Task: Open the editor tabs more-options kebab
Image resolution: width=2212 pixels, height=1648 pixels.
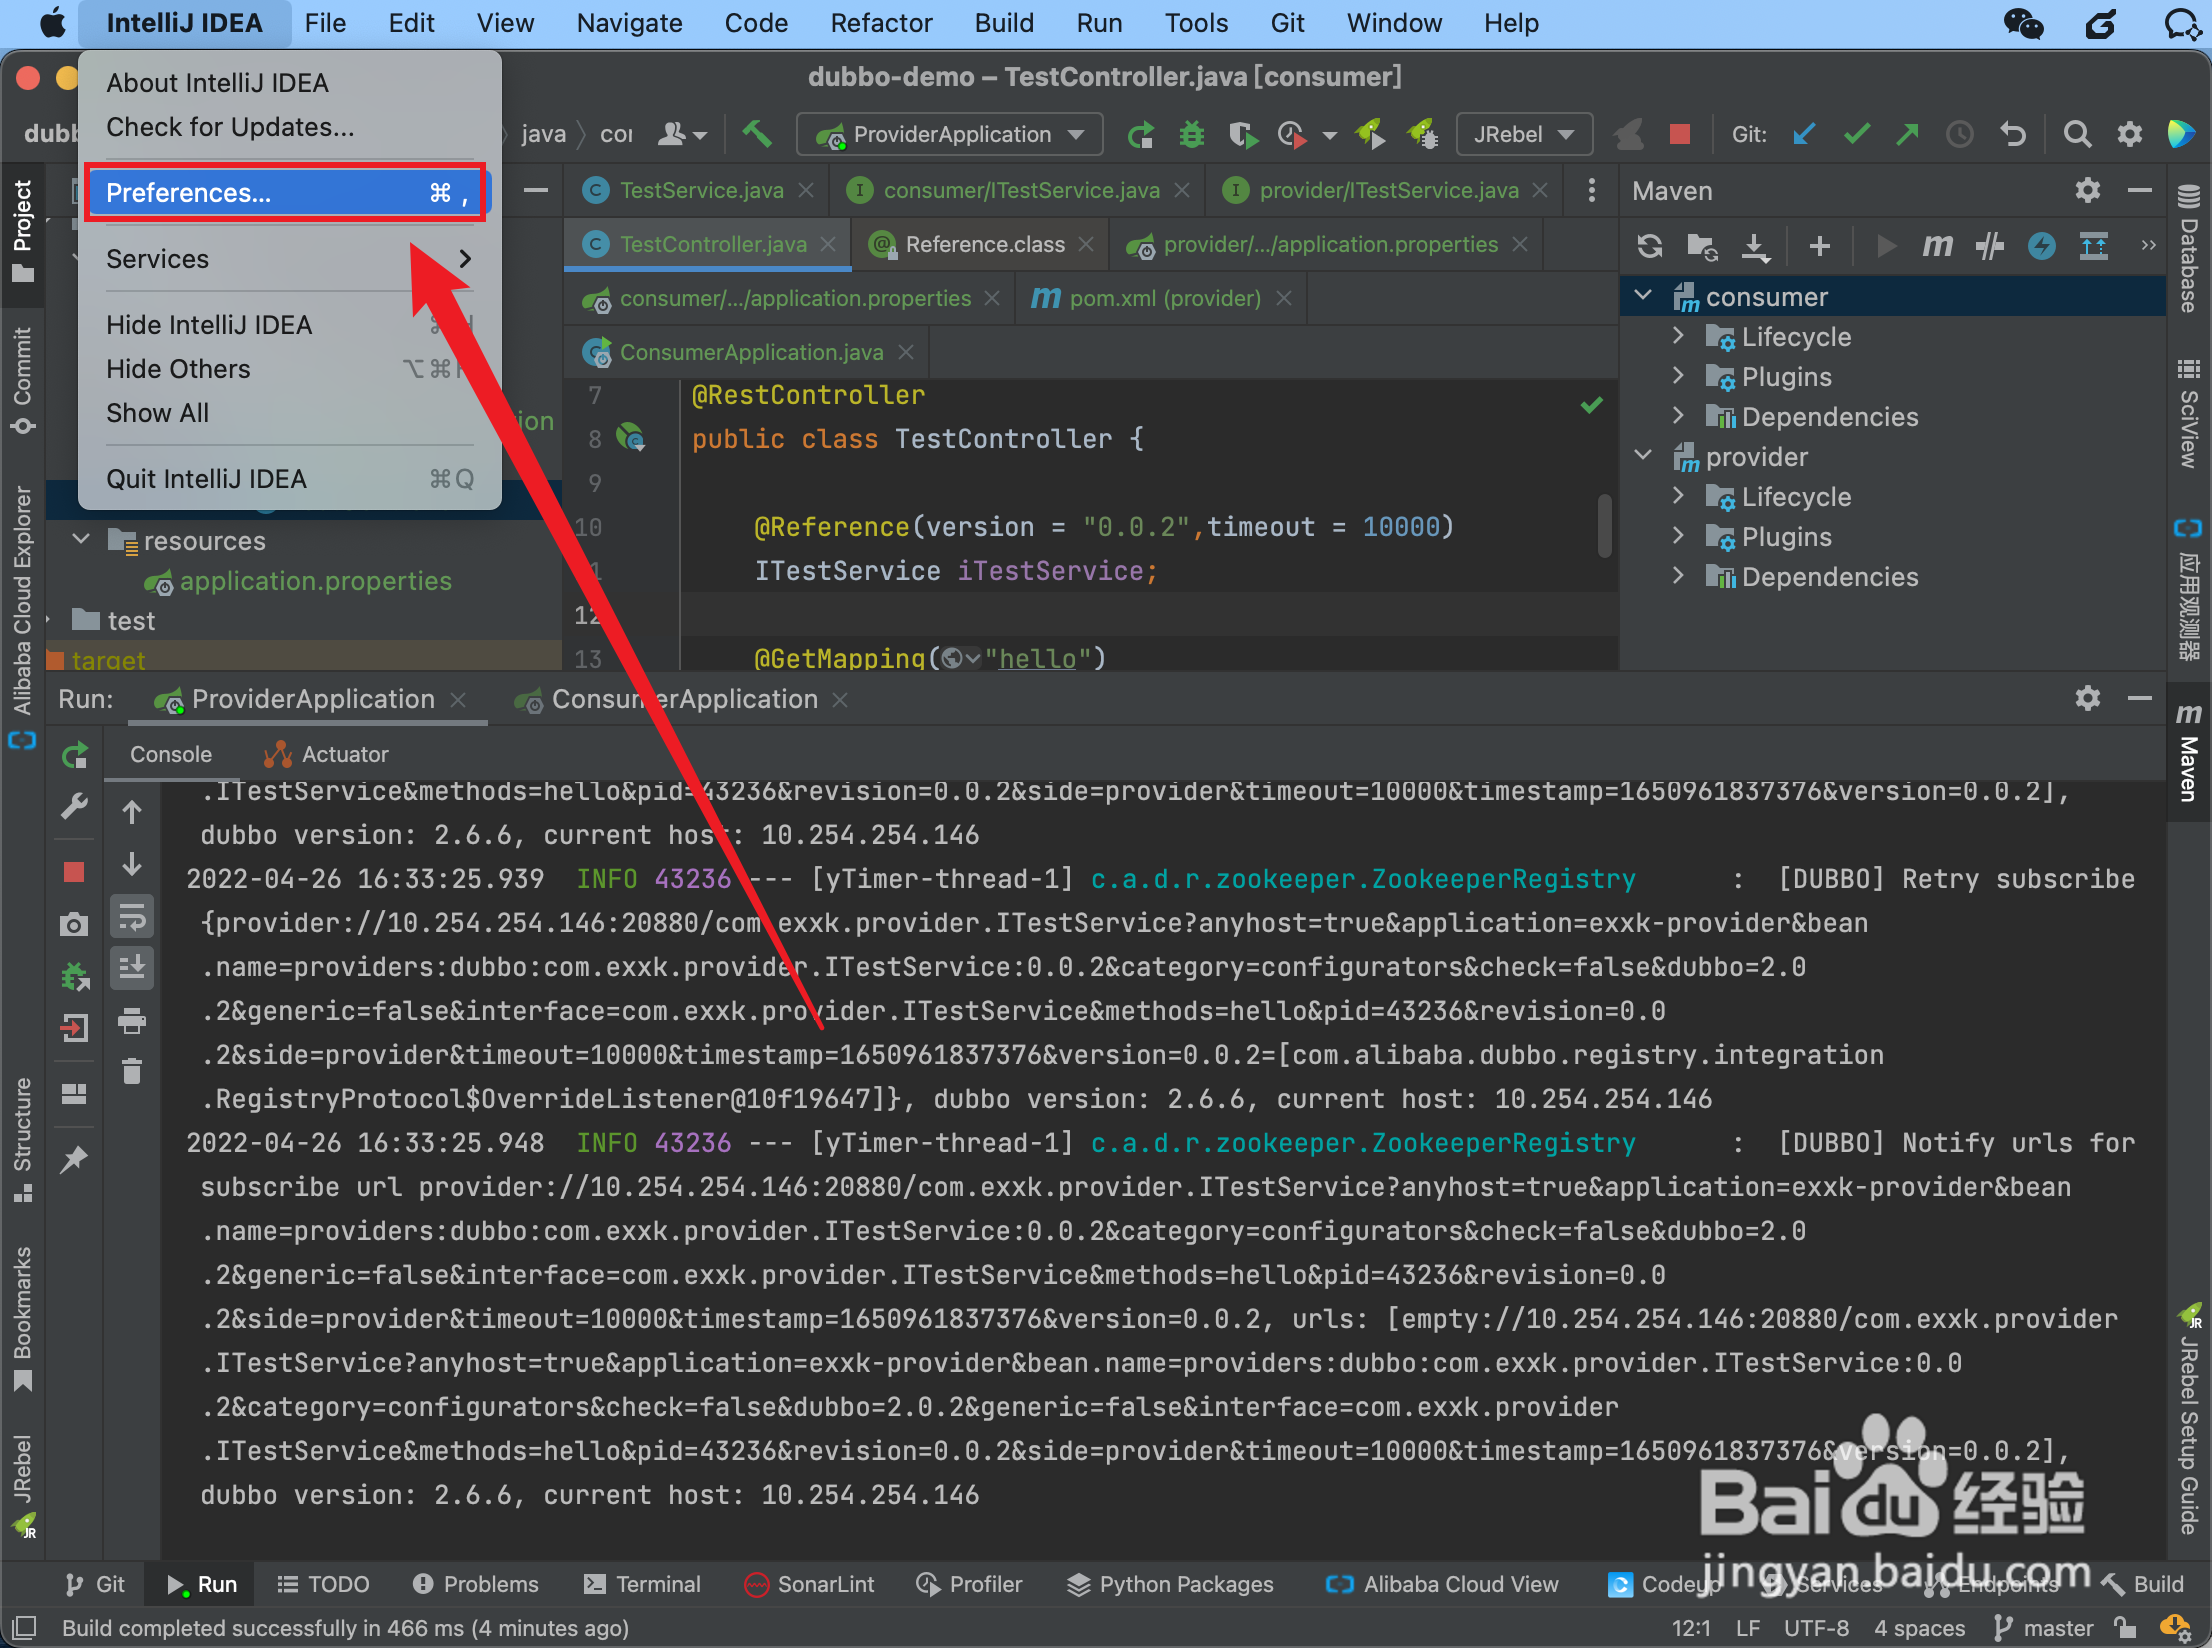Action: click(1592, 190)
